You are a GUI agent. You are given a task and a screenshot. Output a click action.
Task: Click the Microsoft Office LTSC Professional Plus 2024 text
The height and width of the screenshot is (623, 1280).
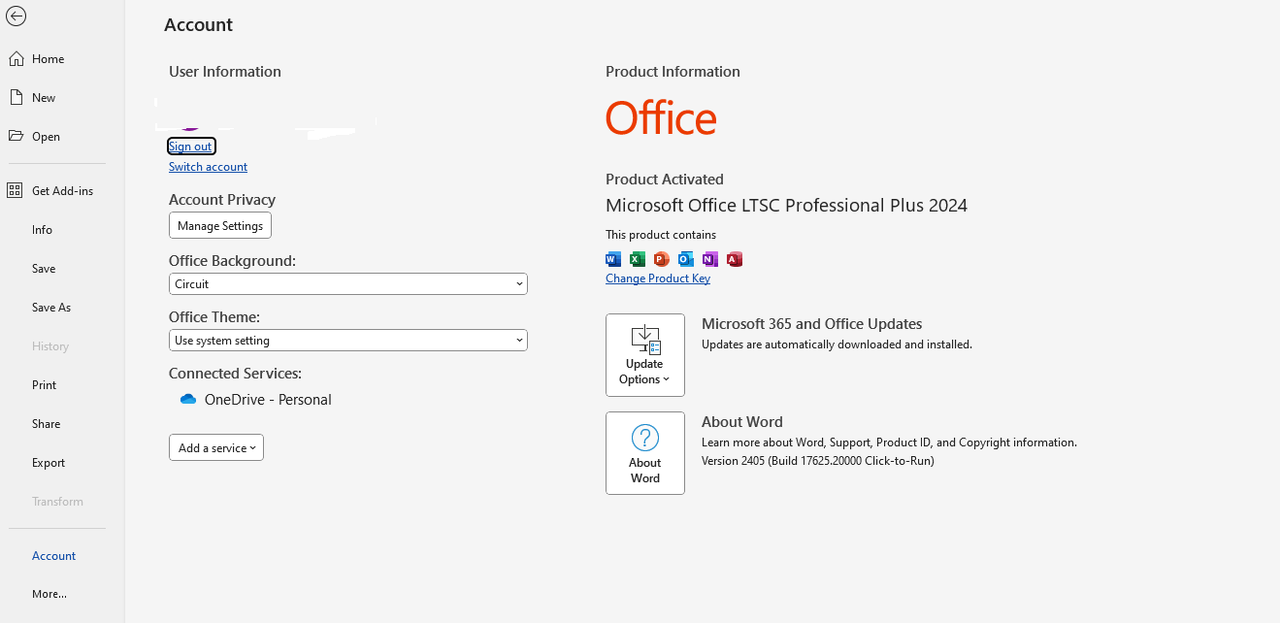[x=786, y=205]
